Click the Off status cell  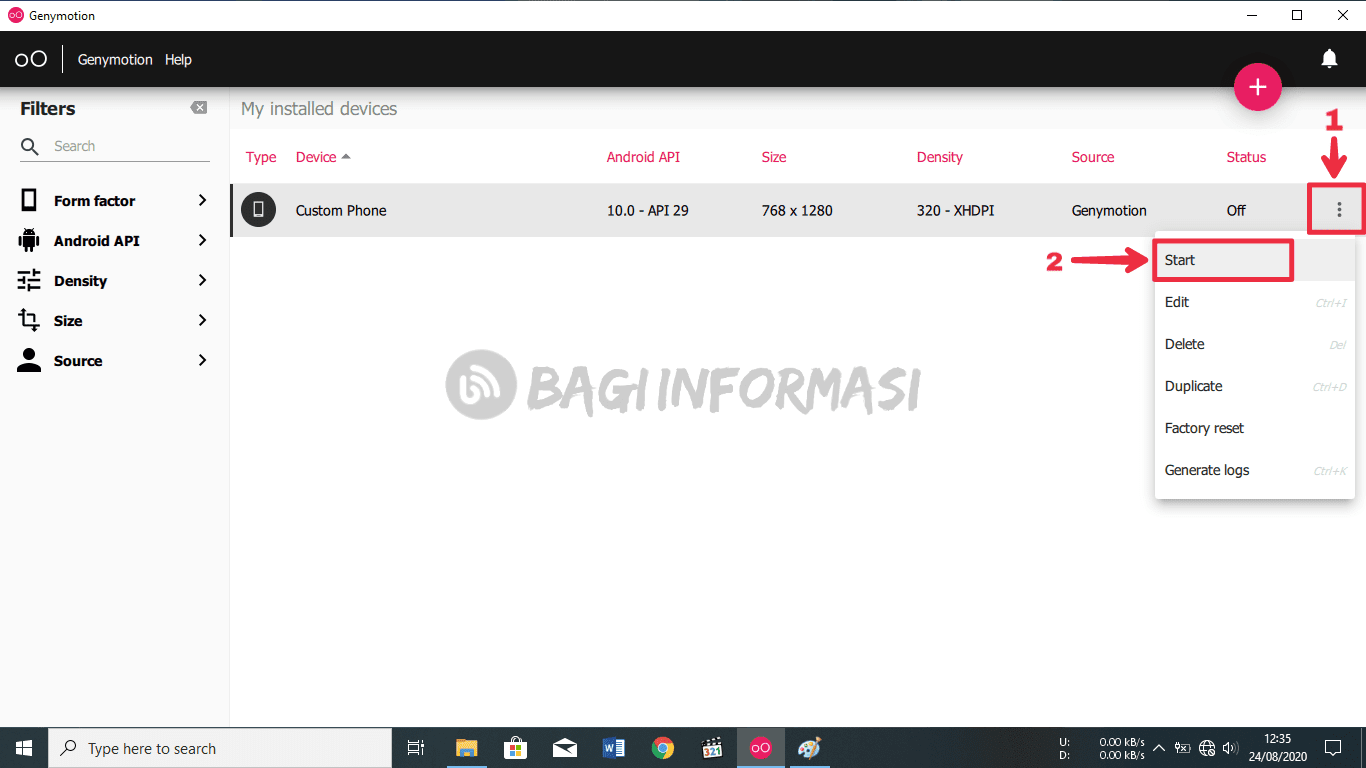click(1236, 210)
